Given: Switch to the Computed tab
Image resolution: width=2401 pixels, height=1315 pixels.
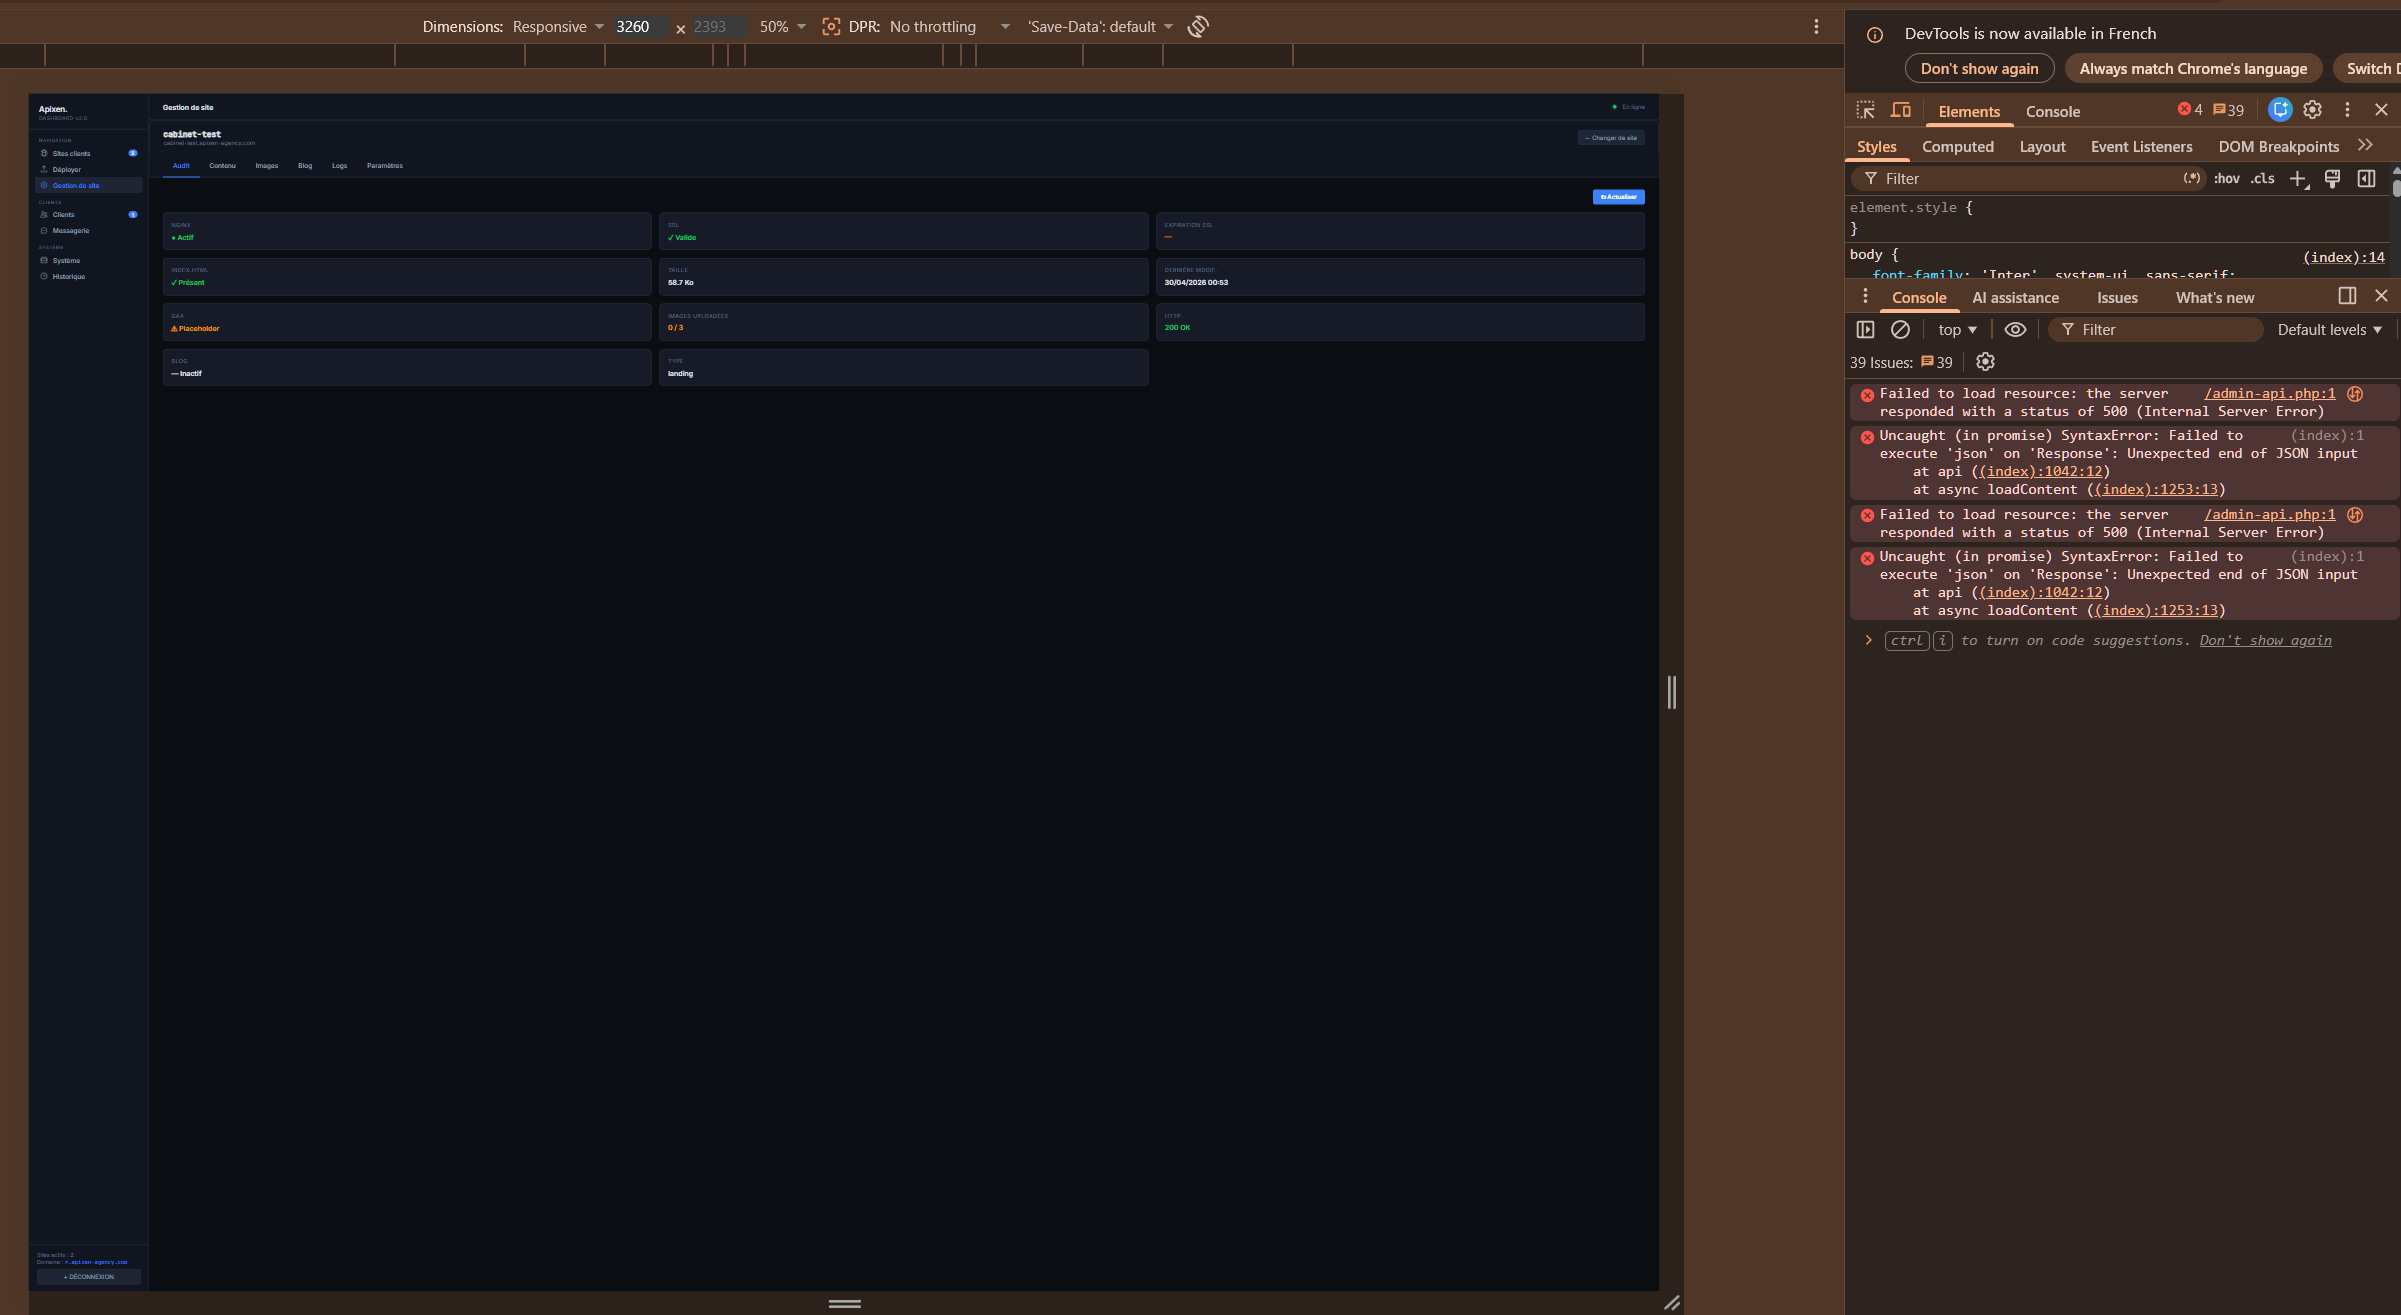Looking at the screenshot, I should [x=1957, y=147].
